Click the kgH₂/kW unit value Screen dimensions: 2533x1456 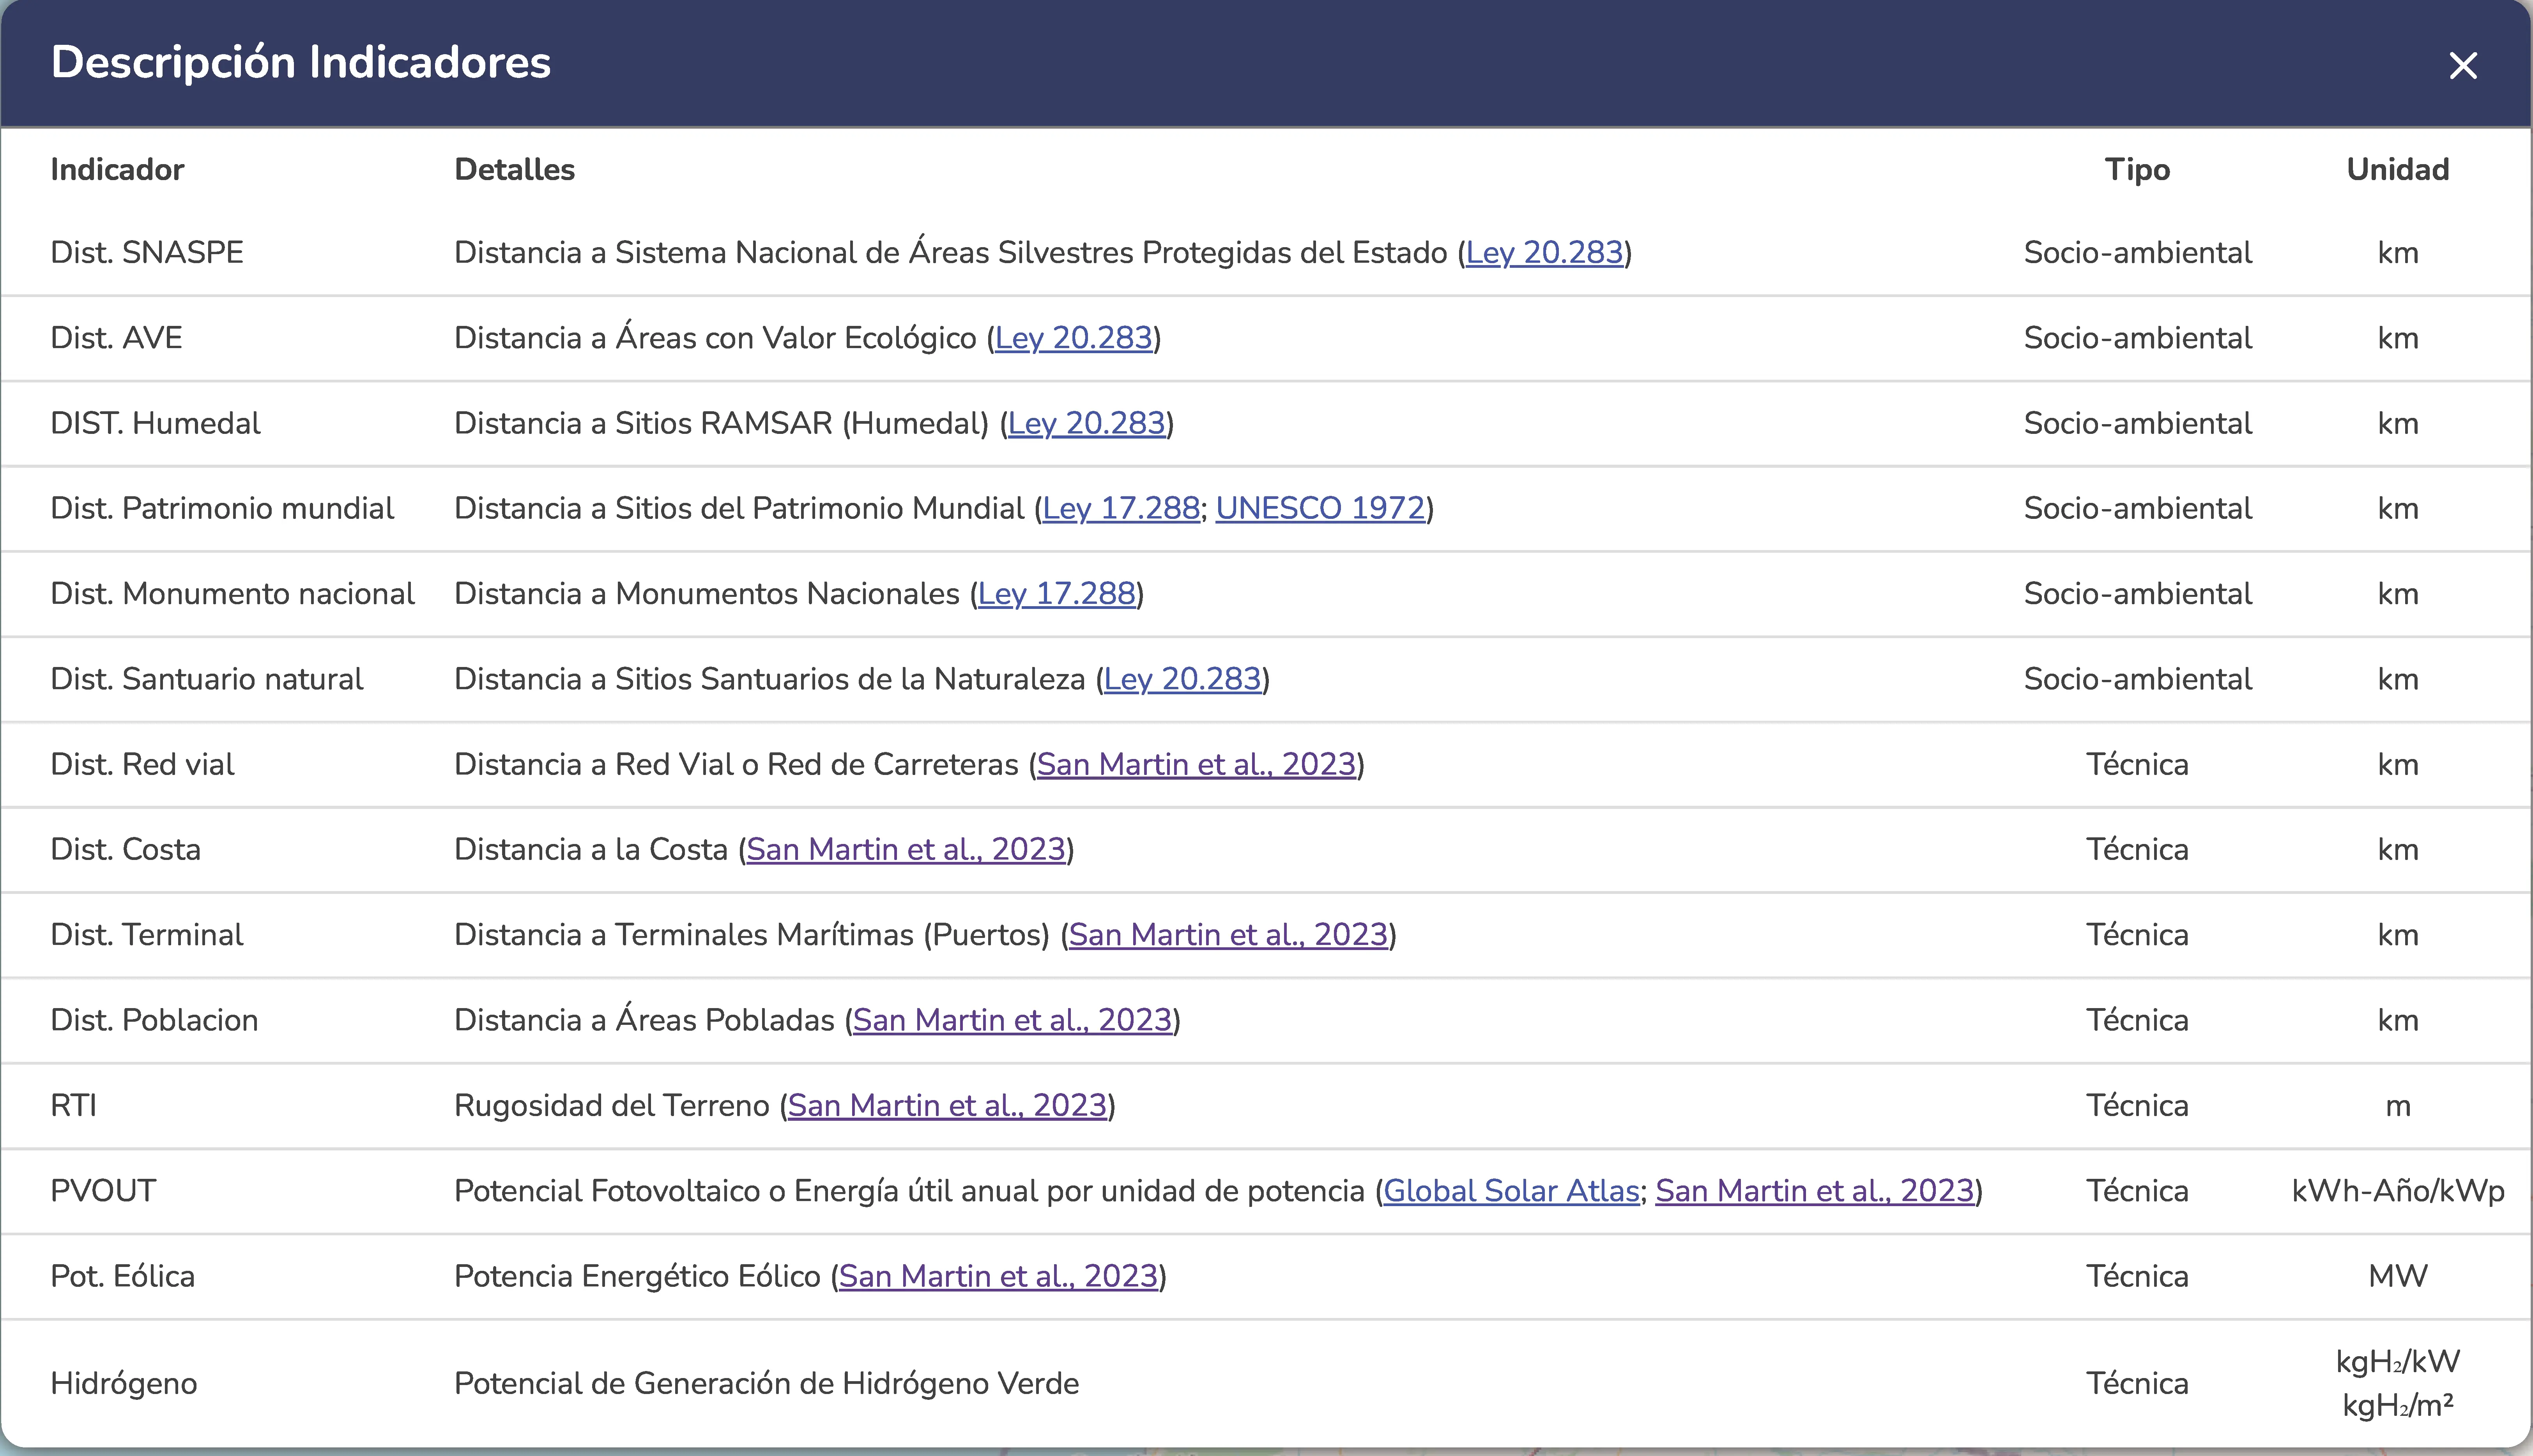tap(2398, 1362)
